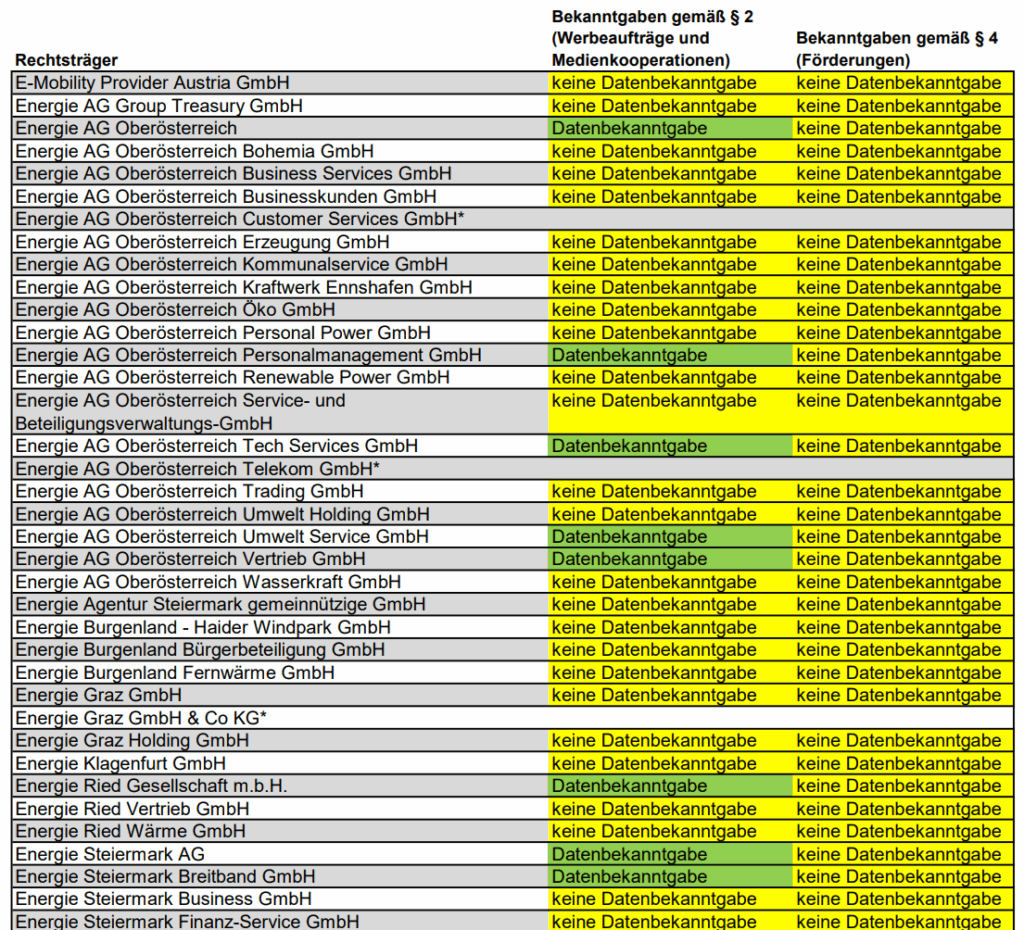Select Energie AG Oberösterreich Kraftwerk Ennshafen GmbH
The image size is (1024, 930).
pos(244,287)
